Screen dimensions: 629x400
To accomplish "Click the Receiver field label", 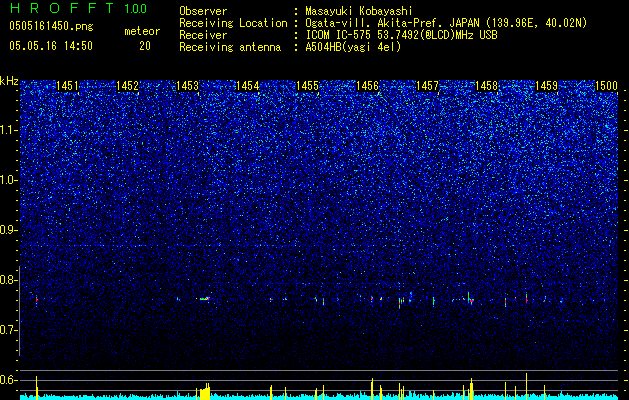I will (203, 35).
